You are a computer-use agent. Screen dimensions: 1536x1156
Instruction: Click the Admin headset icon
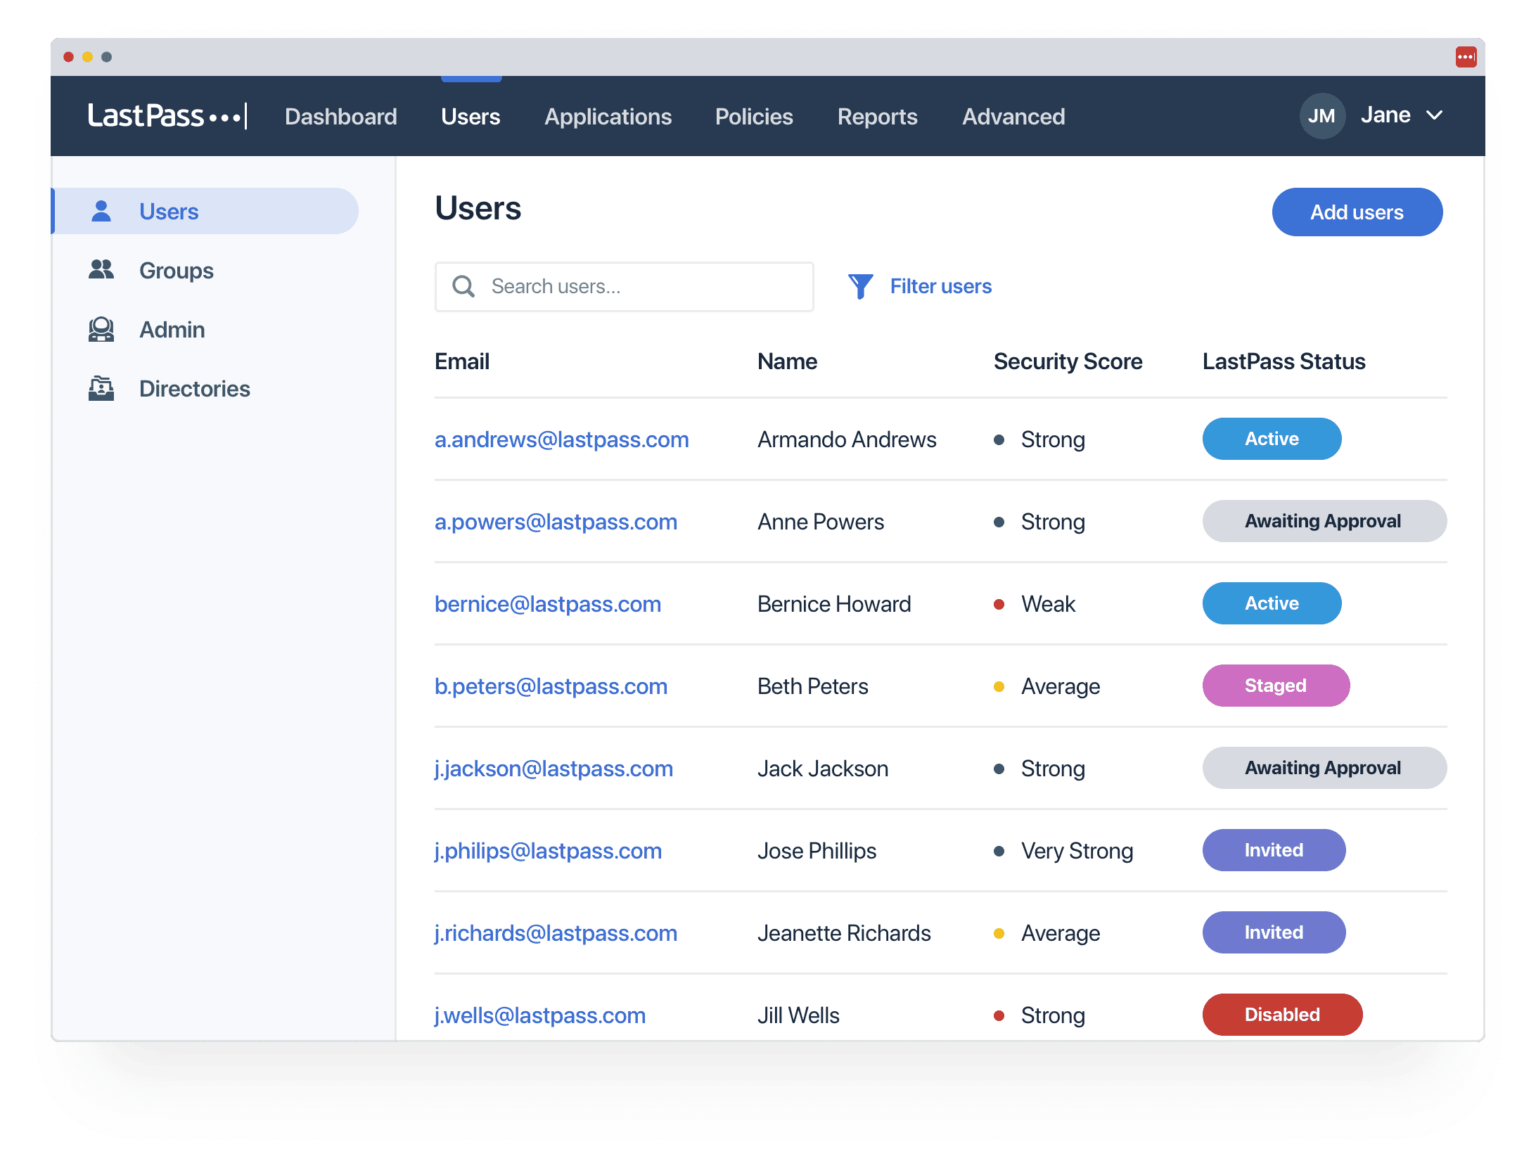(x=101, y=329)
